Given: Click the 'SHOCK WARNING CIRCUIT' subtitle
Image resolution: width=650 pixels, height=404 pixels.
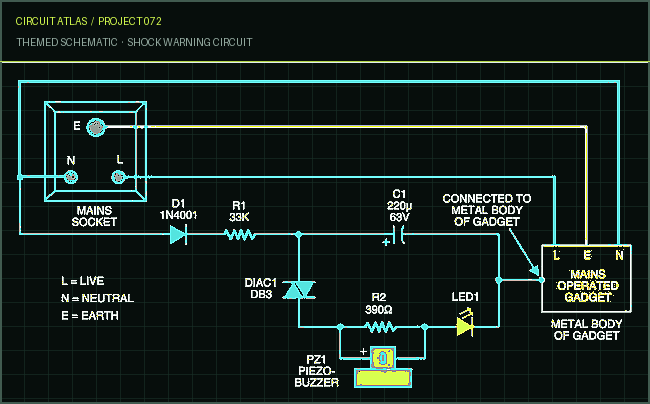Looking at the screenshot, I should 190,42.
